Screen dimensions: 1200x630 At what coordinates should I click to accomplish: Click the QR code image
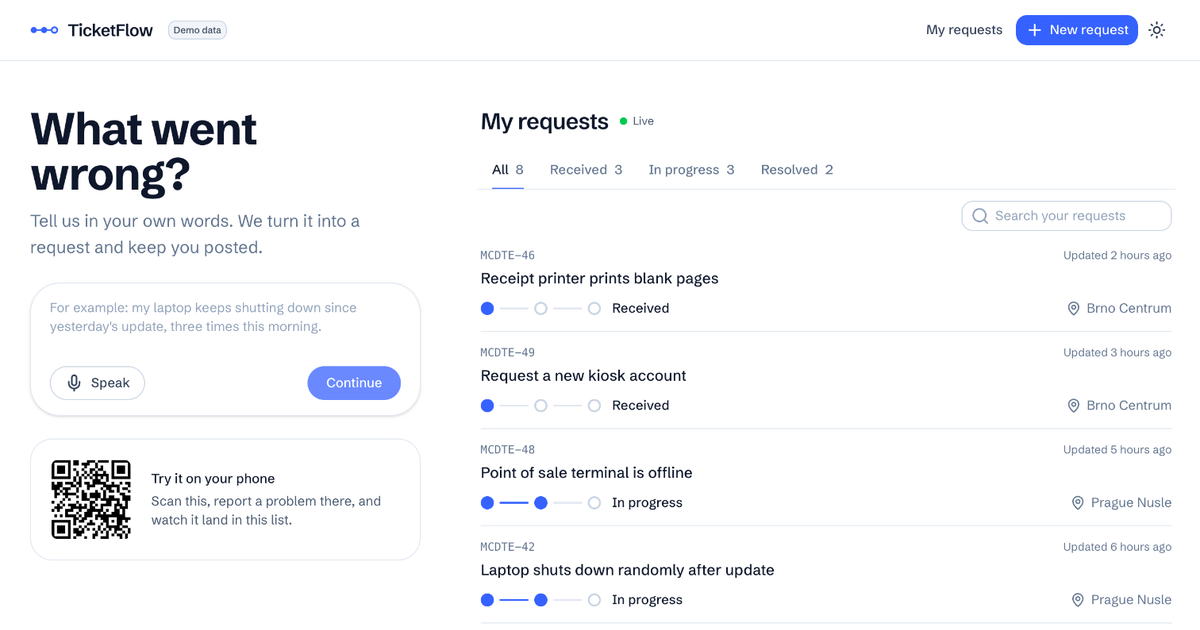[x=91, y=499]
